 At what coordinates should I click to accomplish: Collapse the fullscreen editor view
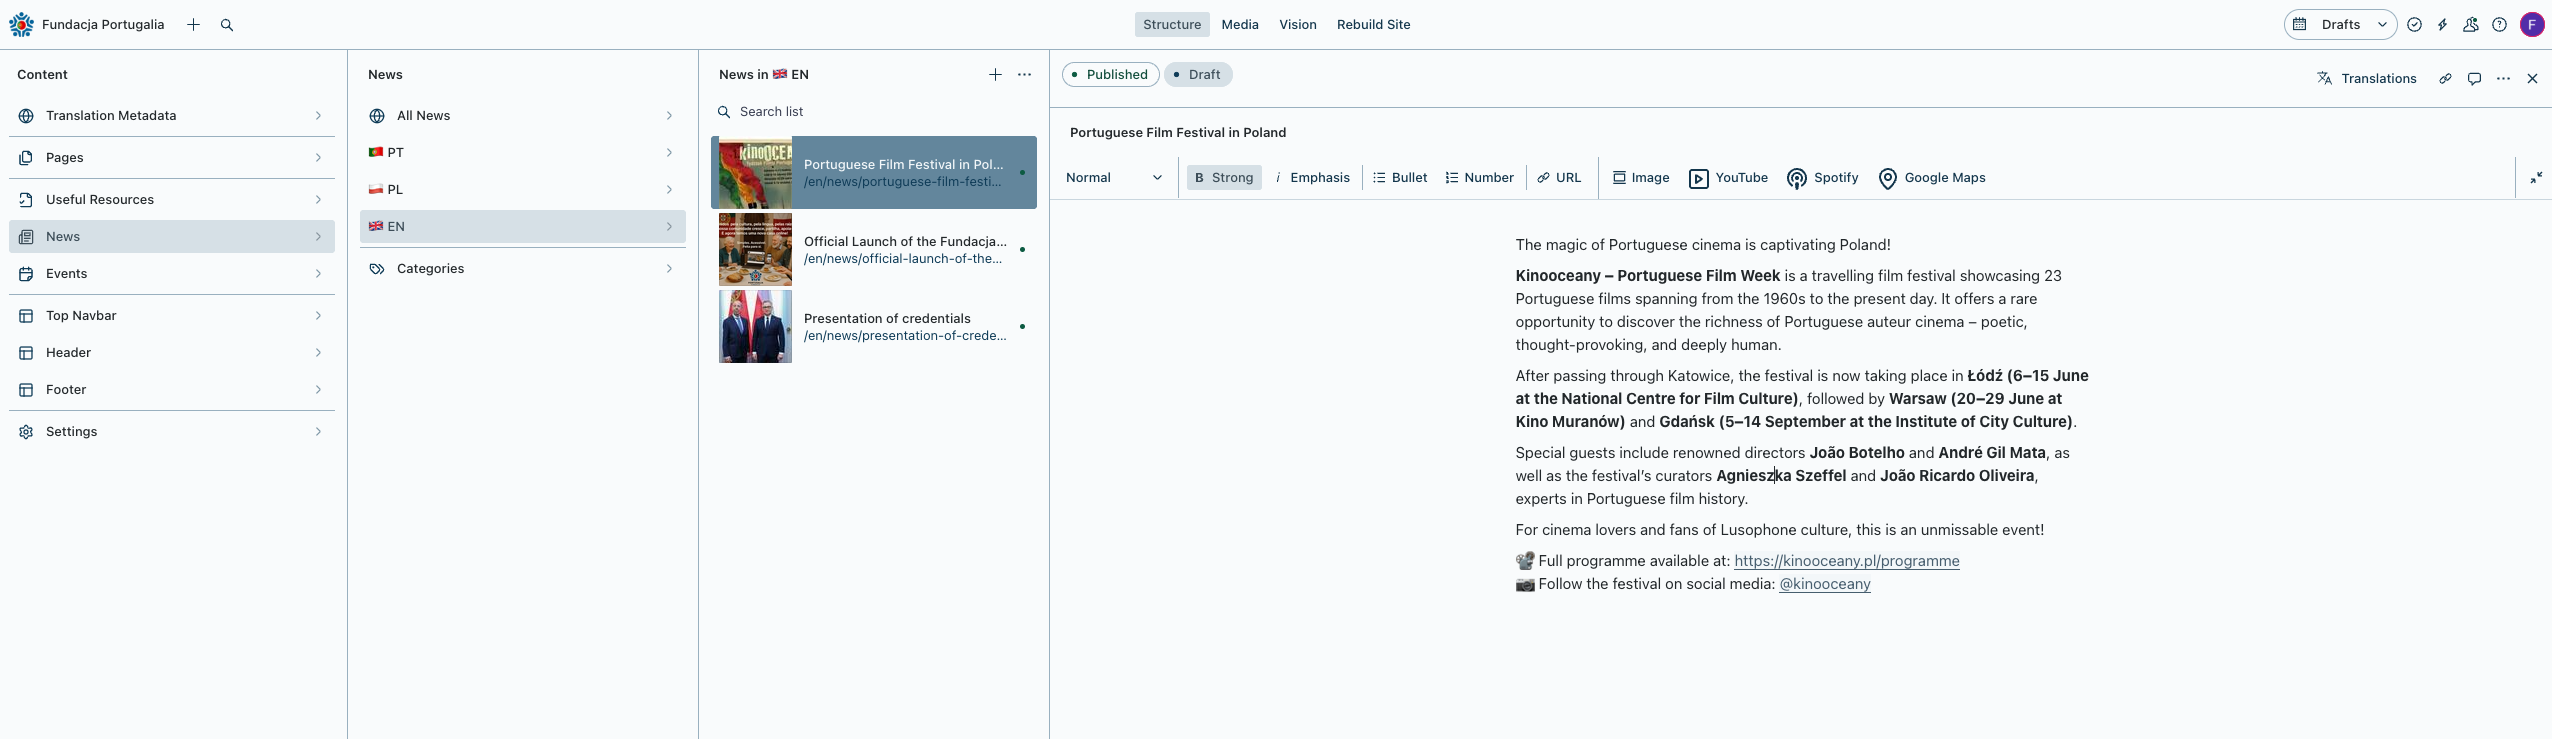[2536, 178]
